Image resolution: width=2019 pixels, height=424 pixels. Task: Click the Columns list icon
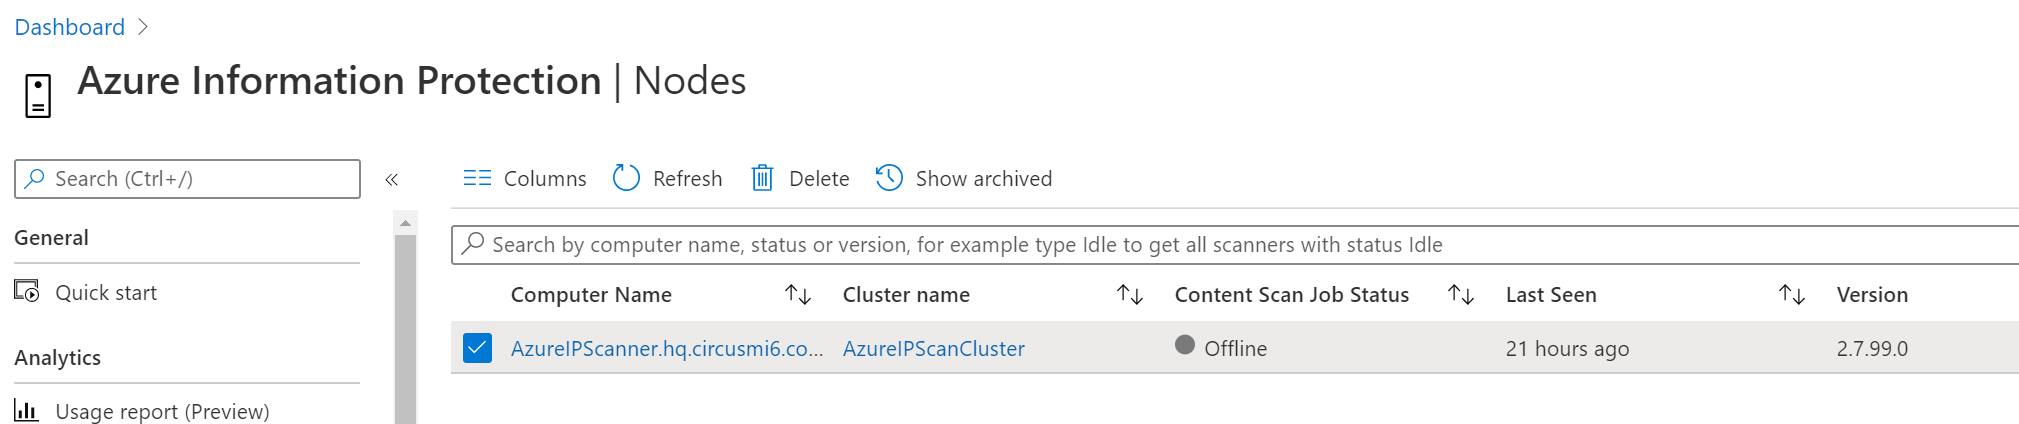(477, 179)
